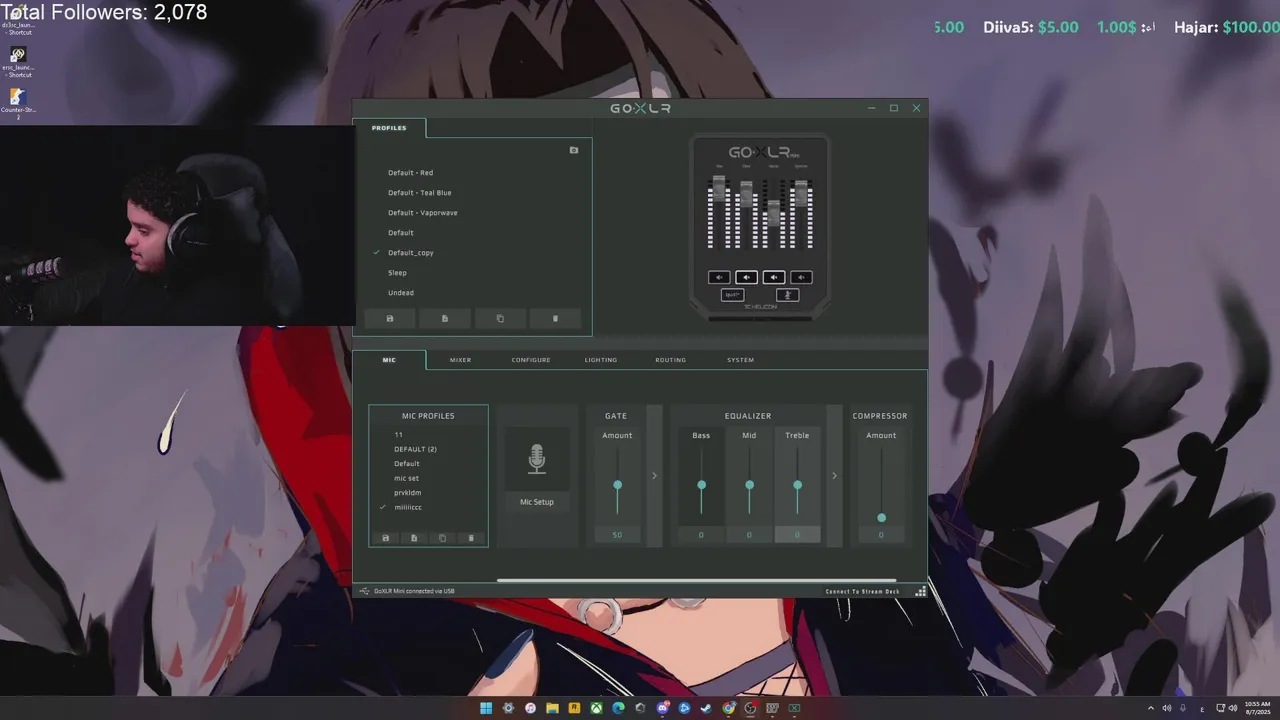Expand the Equalizer advanced settings arrow
The height and width of the screenshot is (720, 1280).
[834, 476]
